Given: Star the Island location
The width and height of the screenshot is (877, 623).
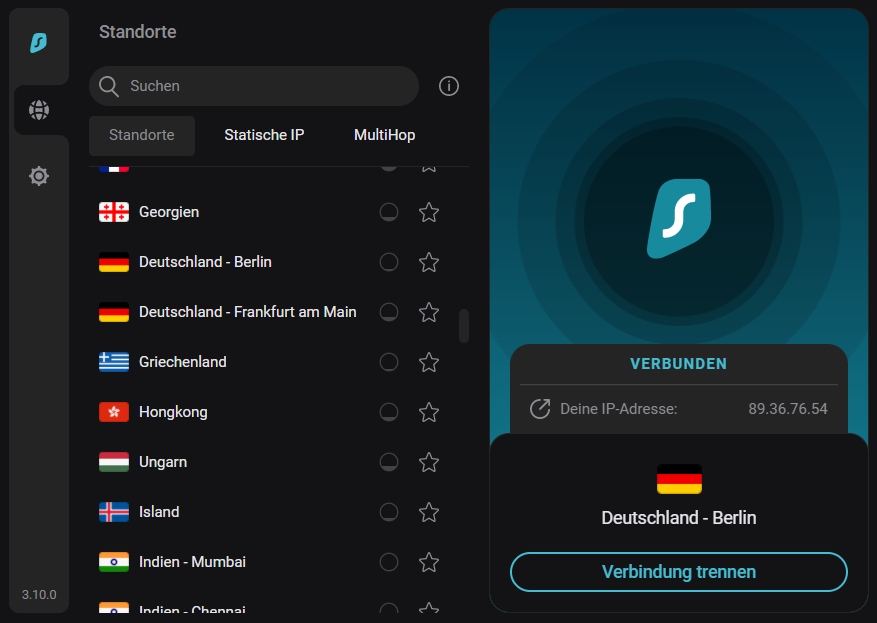Looking at the screenshot, I should click(429, 512).
